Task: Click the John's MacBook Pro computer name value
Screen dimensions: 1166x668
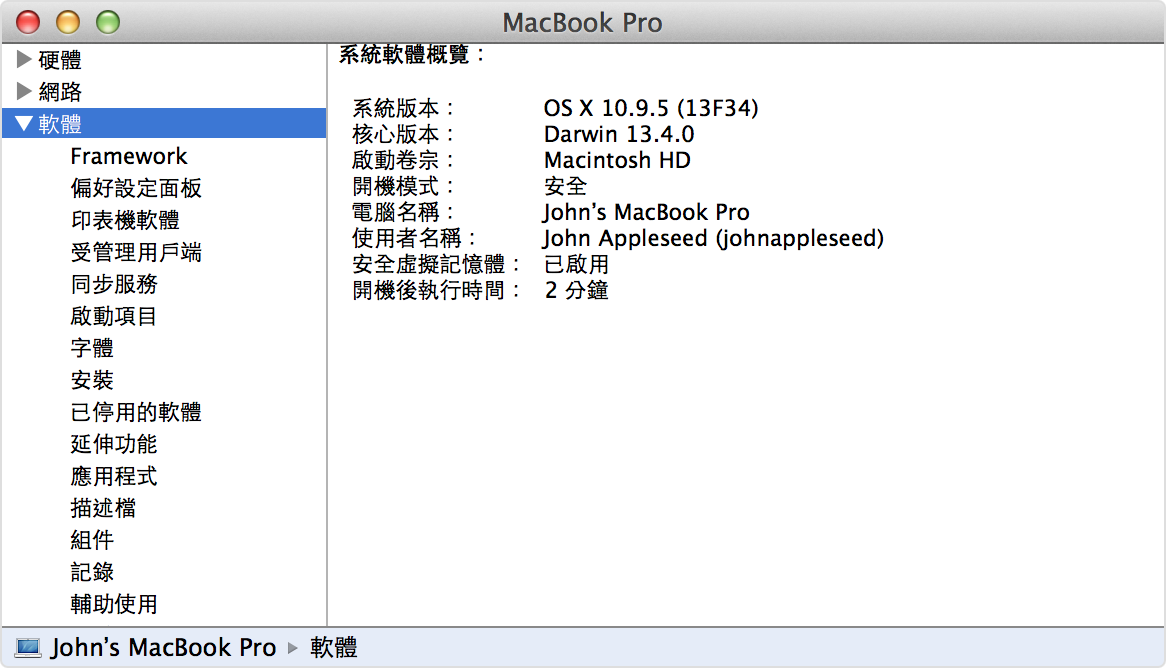Action: (646, 213)
